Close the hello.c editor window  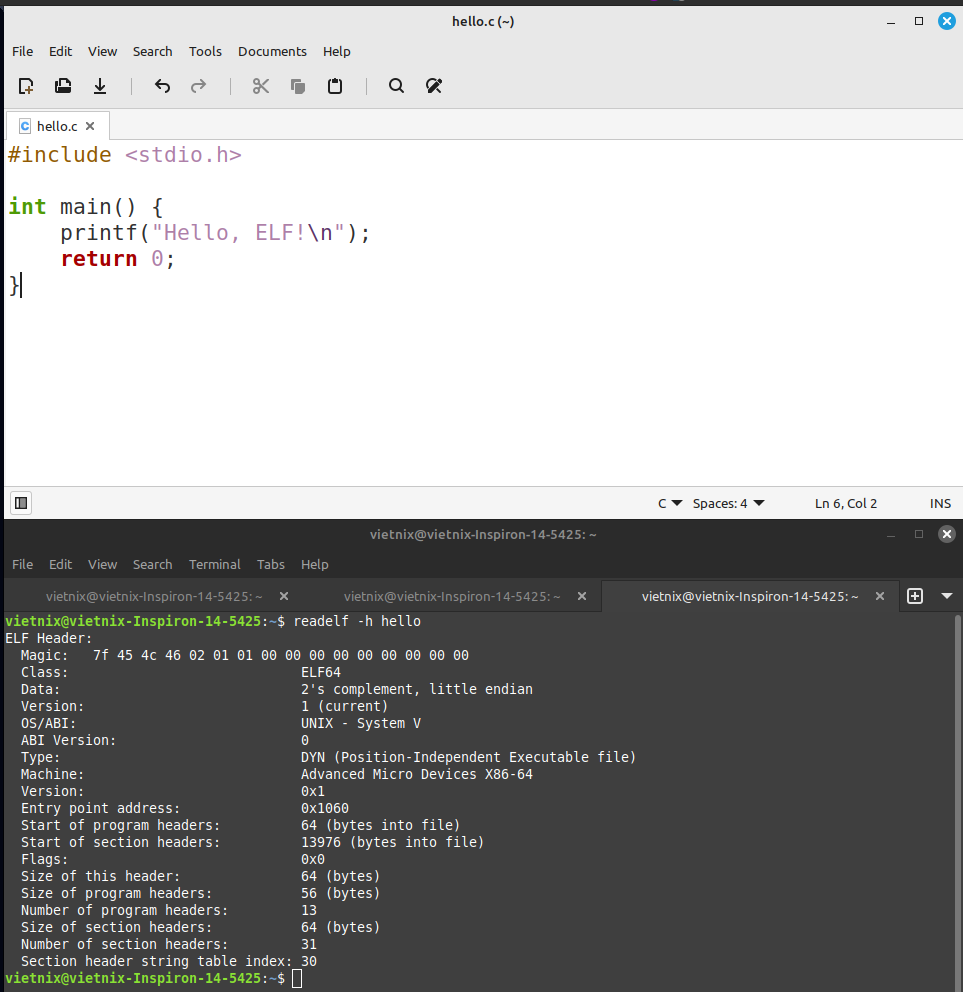coord(947,22)
